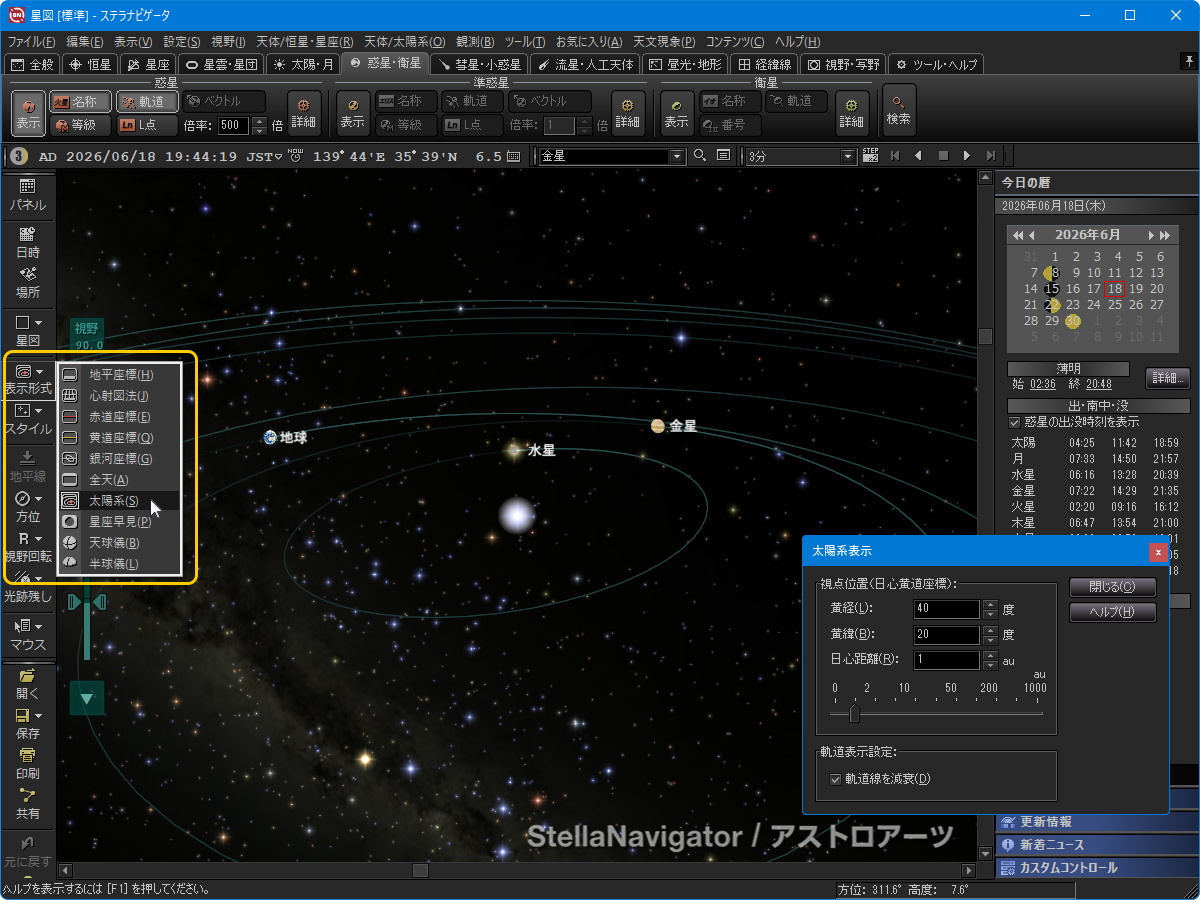Click the 日心距離 au slider handle
Viewport: 1200px width, 900px height.
[x=854, y=713]
